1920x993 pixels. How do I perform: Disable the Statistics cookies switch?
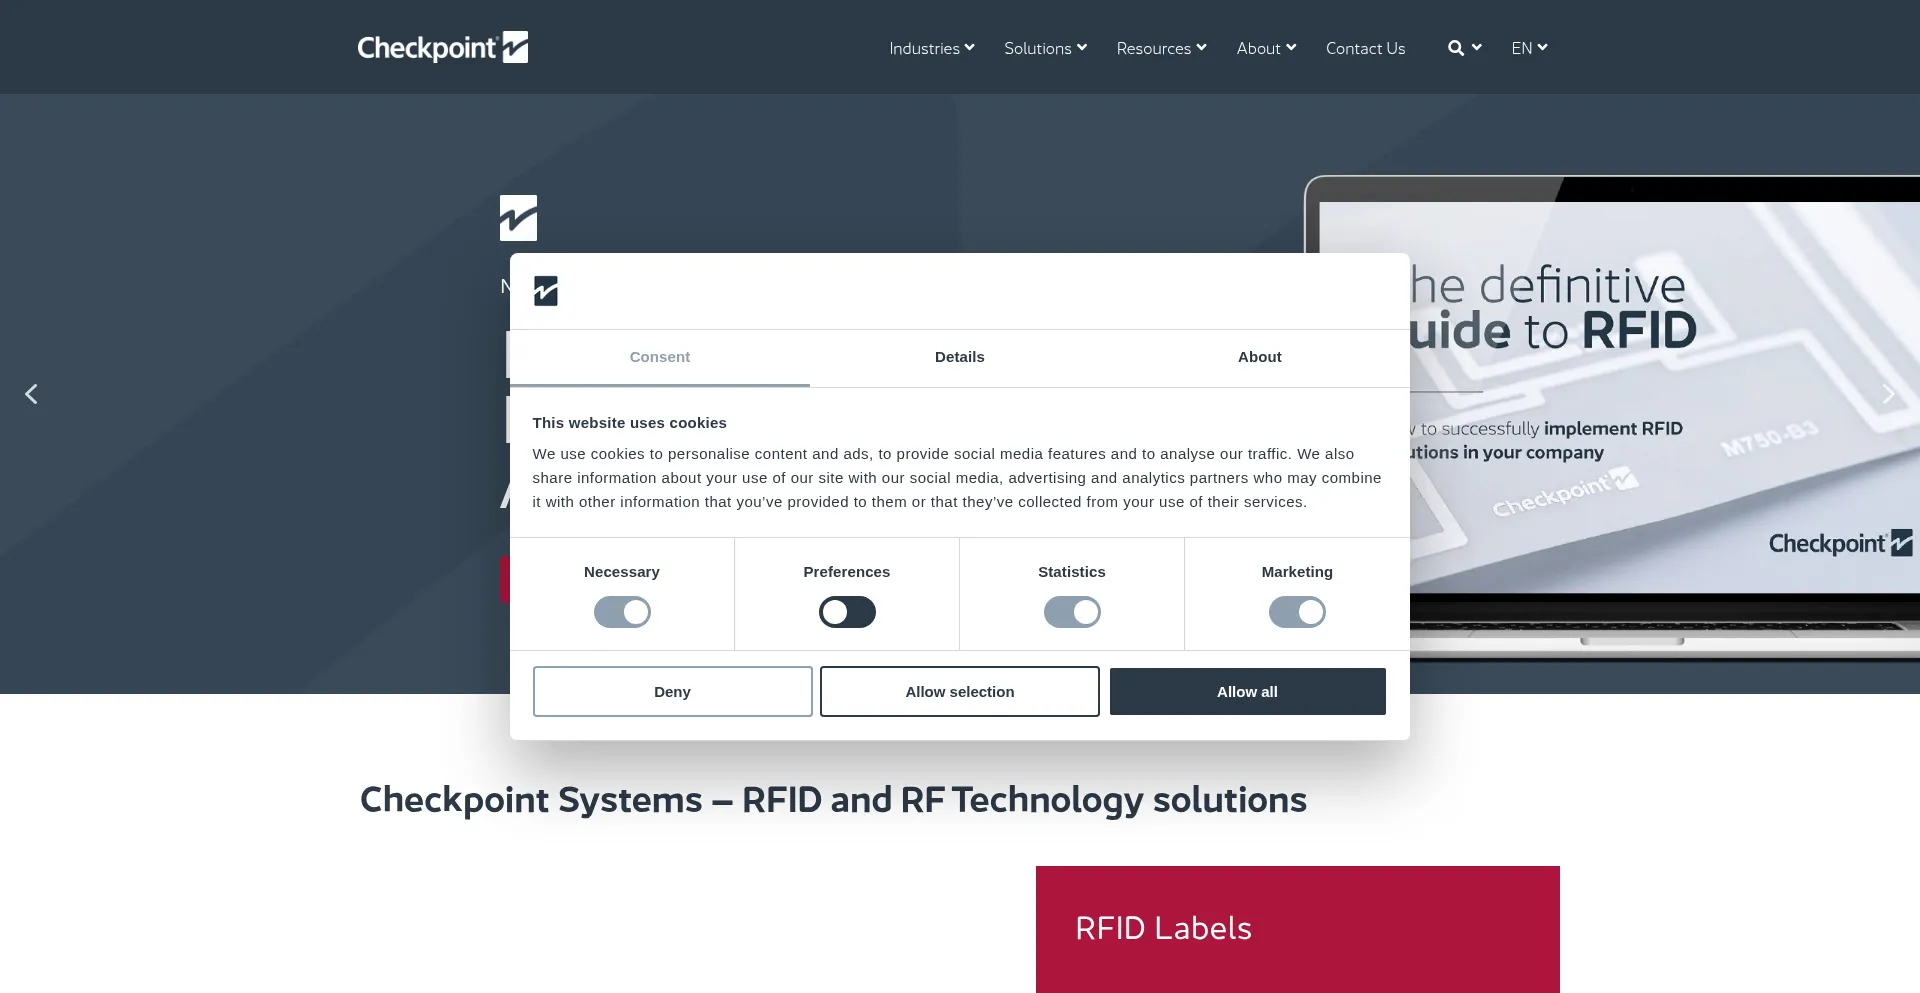[x=1072, y=612]
